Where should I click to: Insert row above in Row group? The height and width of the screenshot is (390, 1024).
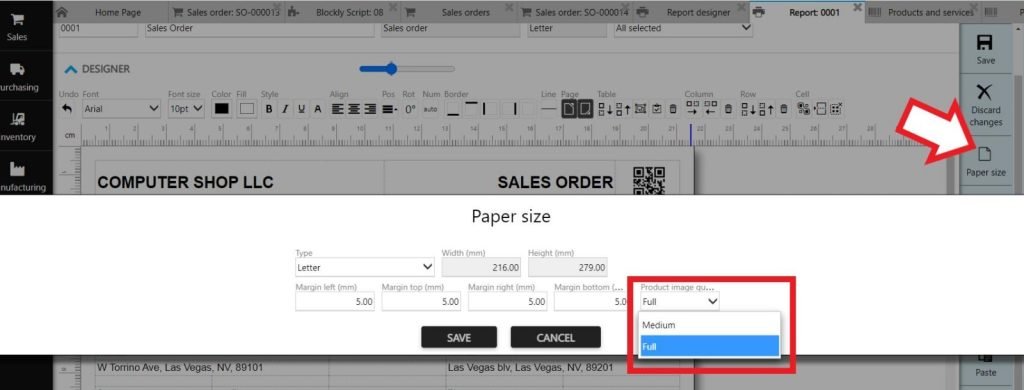pos(766,109)
